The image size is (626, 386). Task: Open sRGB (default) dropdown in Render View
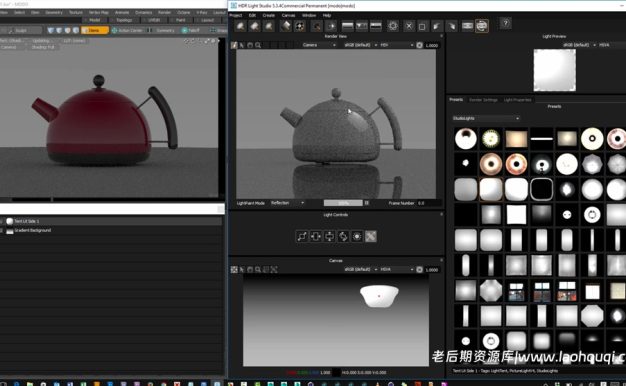(x=360, y=45)
